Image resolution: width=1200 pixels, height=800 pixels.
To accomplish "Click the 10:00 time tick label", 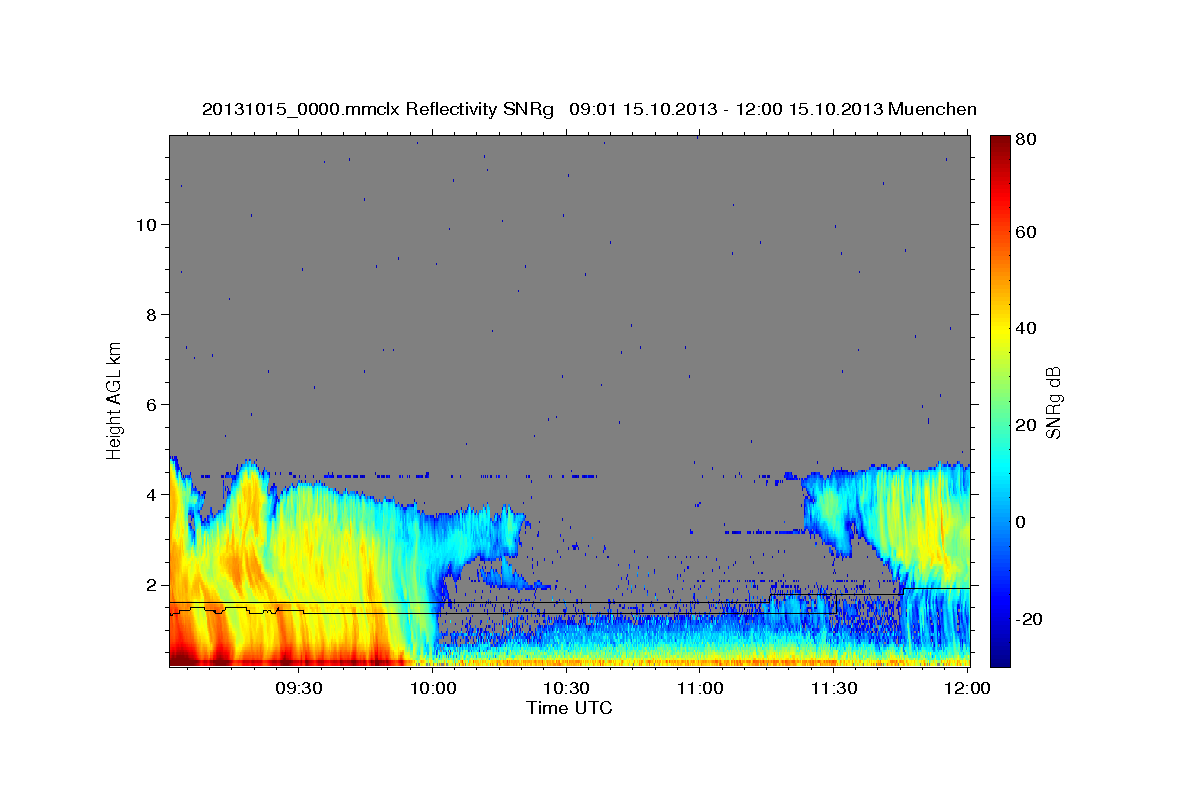I will click(x=432, y=689).
